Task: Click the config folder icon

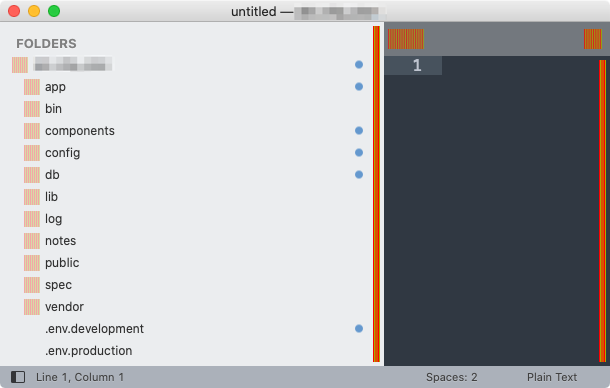Action: pyautogui.click(x=32, y=153)
